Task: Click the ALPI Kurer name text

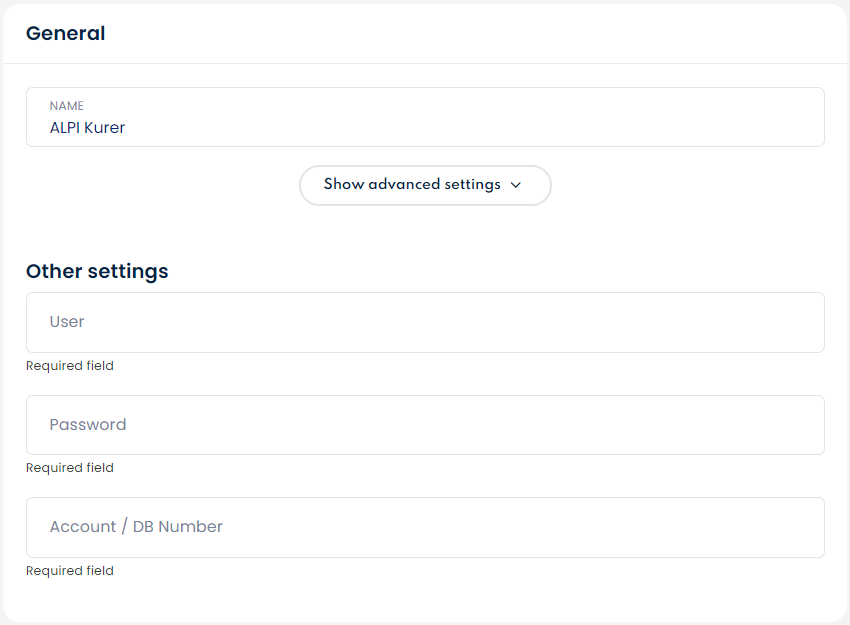Action: [88, 128]
